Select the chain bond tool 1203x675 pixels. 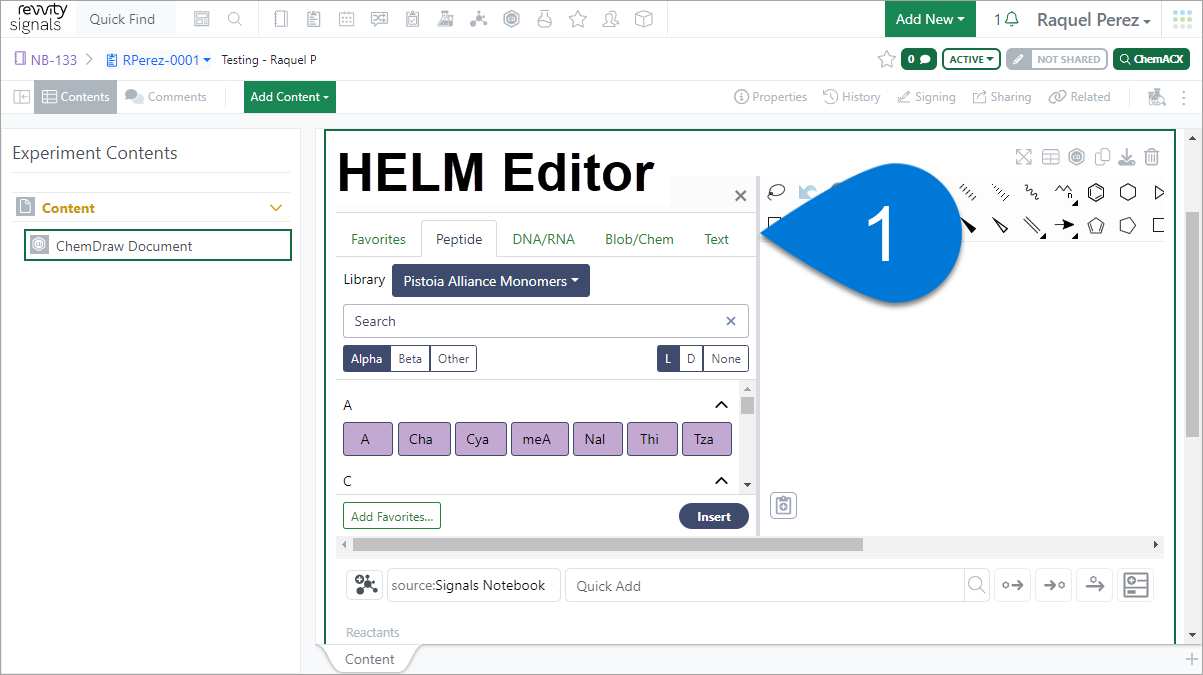pyautogui.click(x=1064, y=192)
